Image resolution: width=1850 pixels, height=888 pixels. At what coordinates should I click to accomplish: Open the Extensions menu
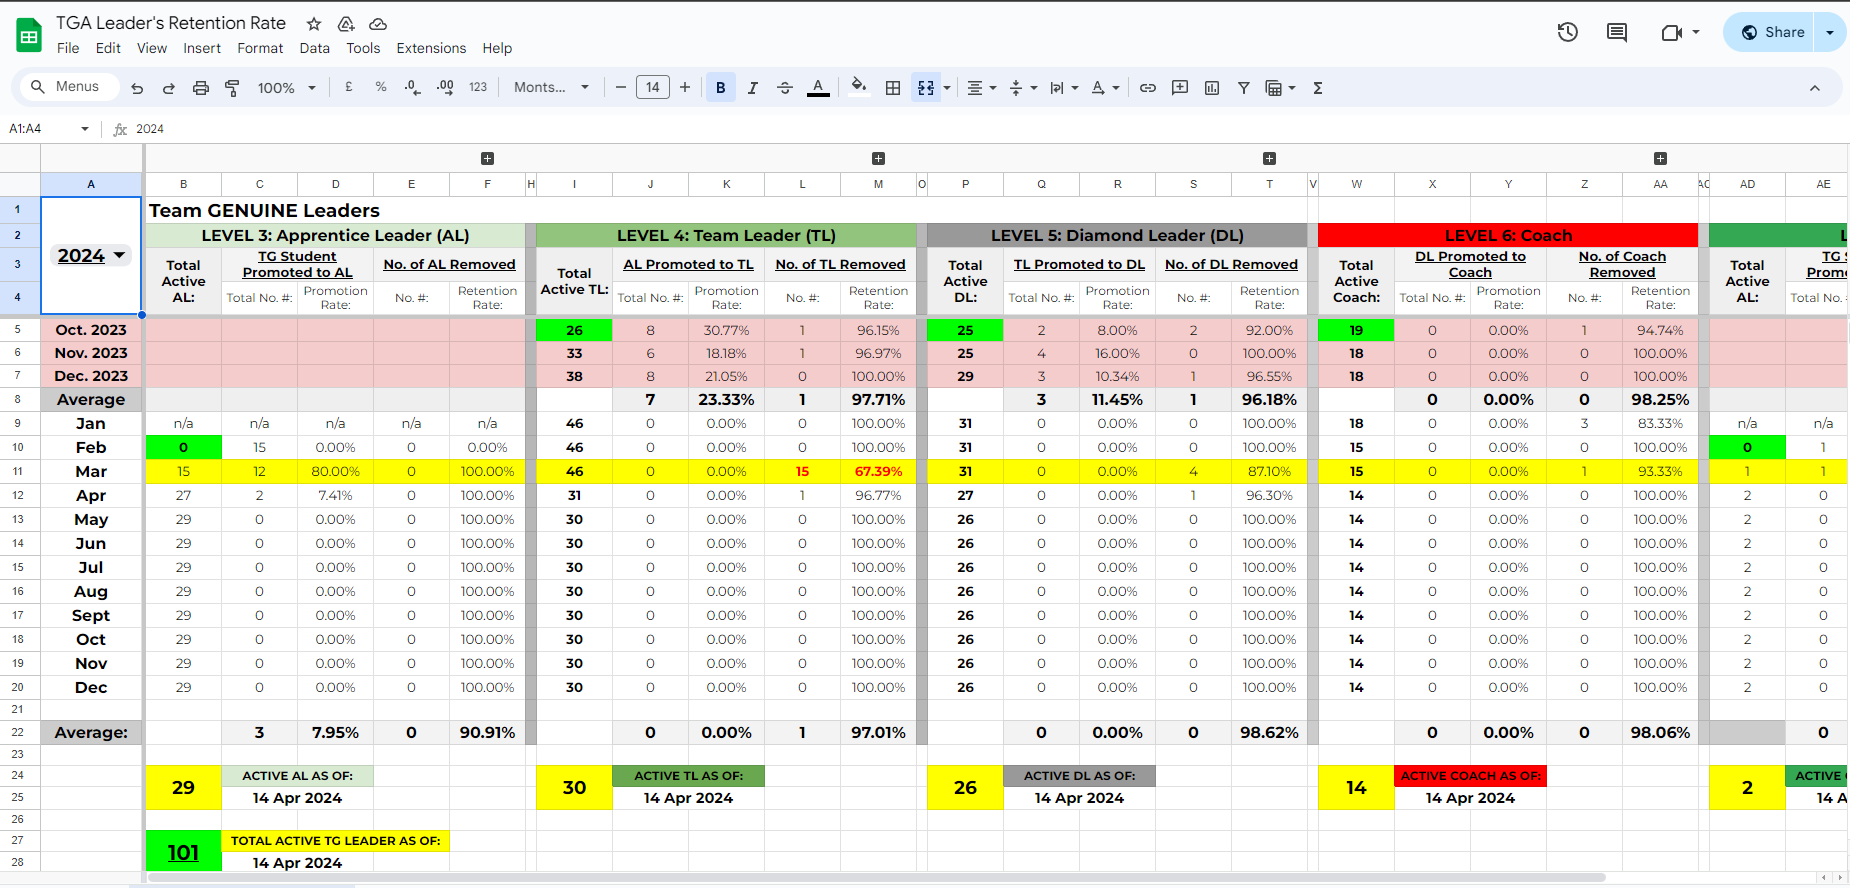(431, 48)
